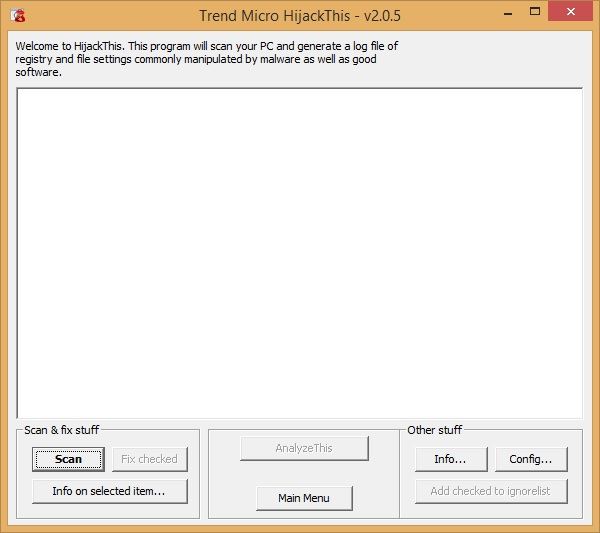This screenshot has height=533, width=600.
Task: Click the 'Other stuff' group label
Action: [x=435, y=430]
